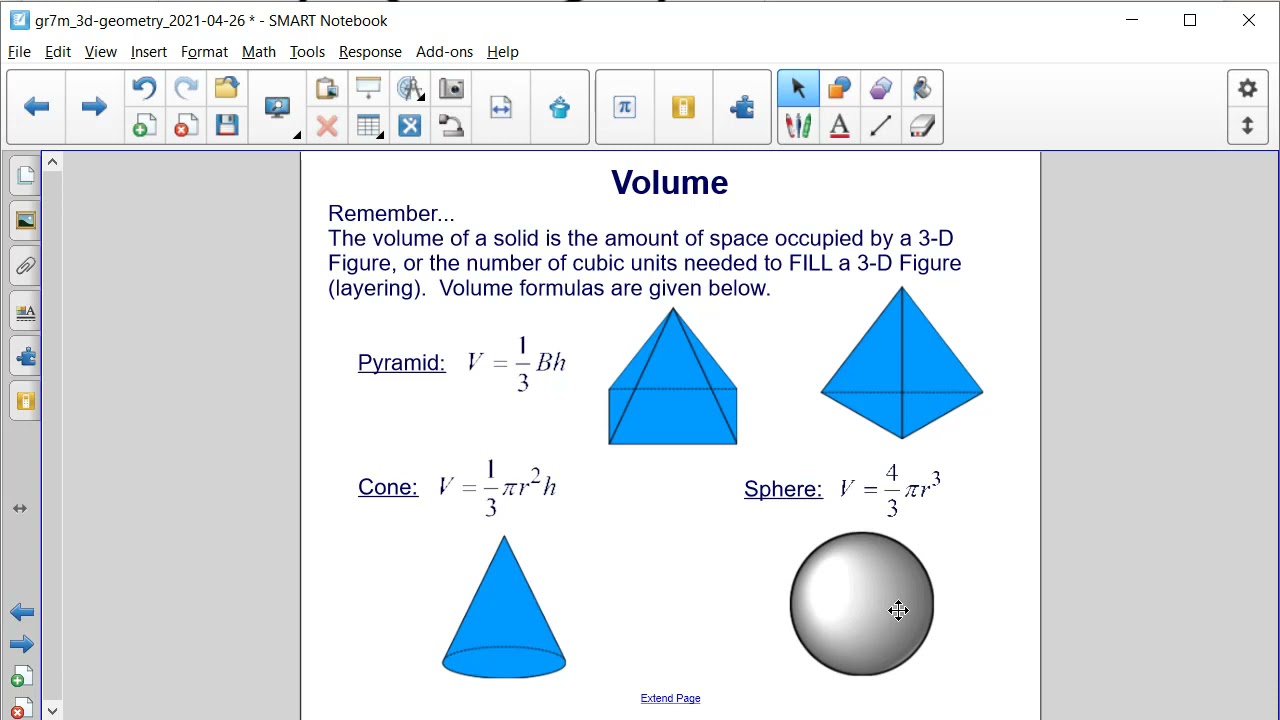The height and width of the screenshot is (720, 1280).
Task: Clear page with the blue X icon
Action: point(410,126)
